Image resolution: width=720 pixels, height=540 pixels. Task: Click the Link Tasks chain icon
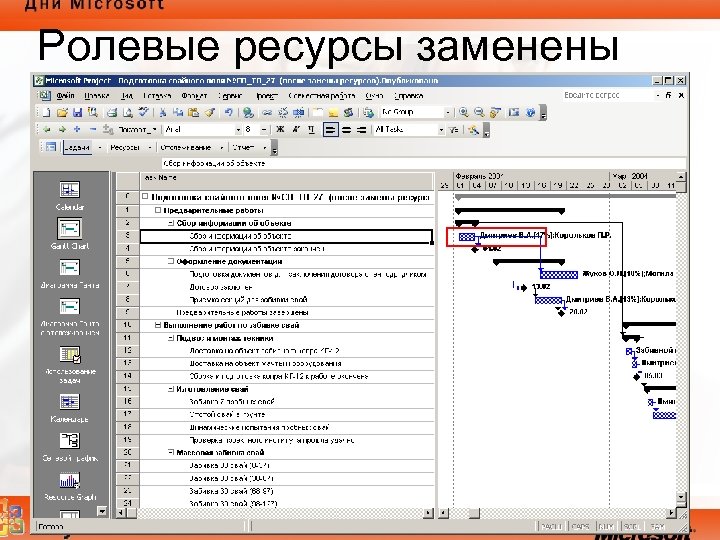click(x=267, y=112)
